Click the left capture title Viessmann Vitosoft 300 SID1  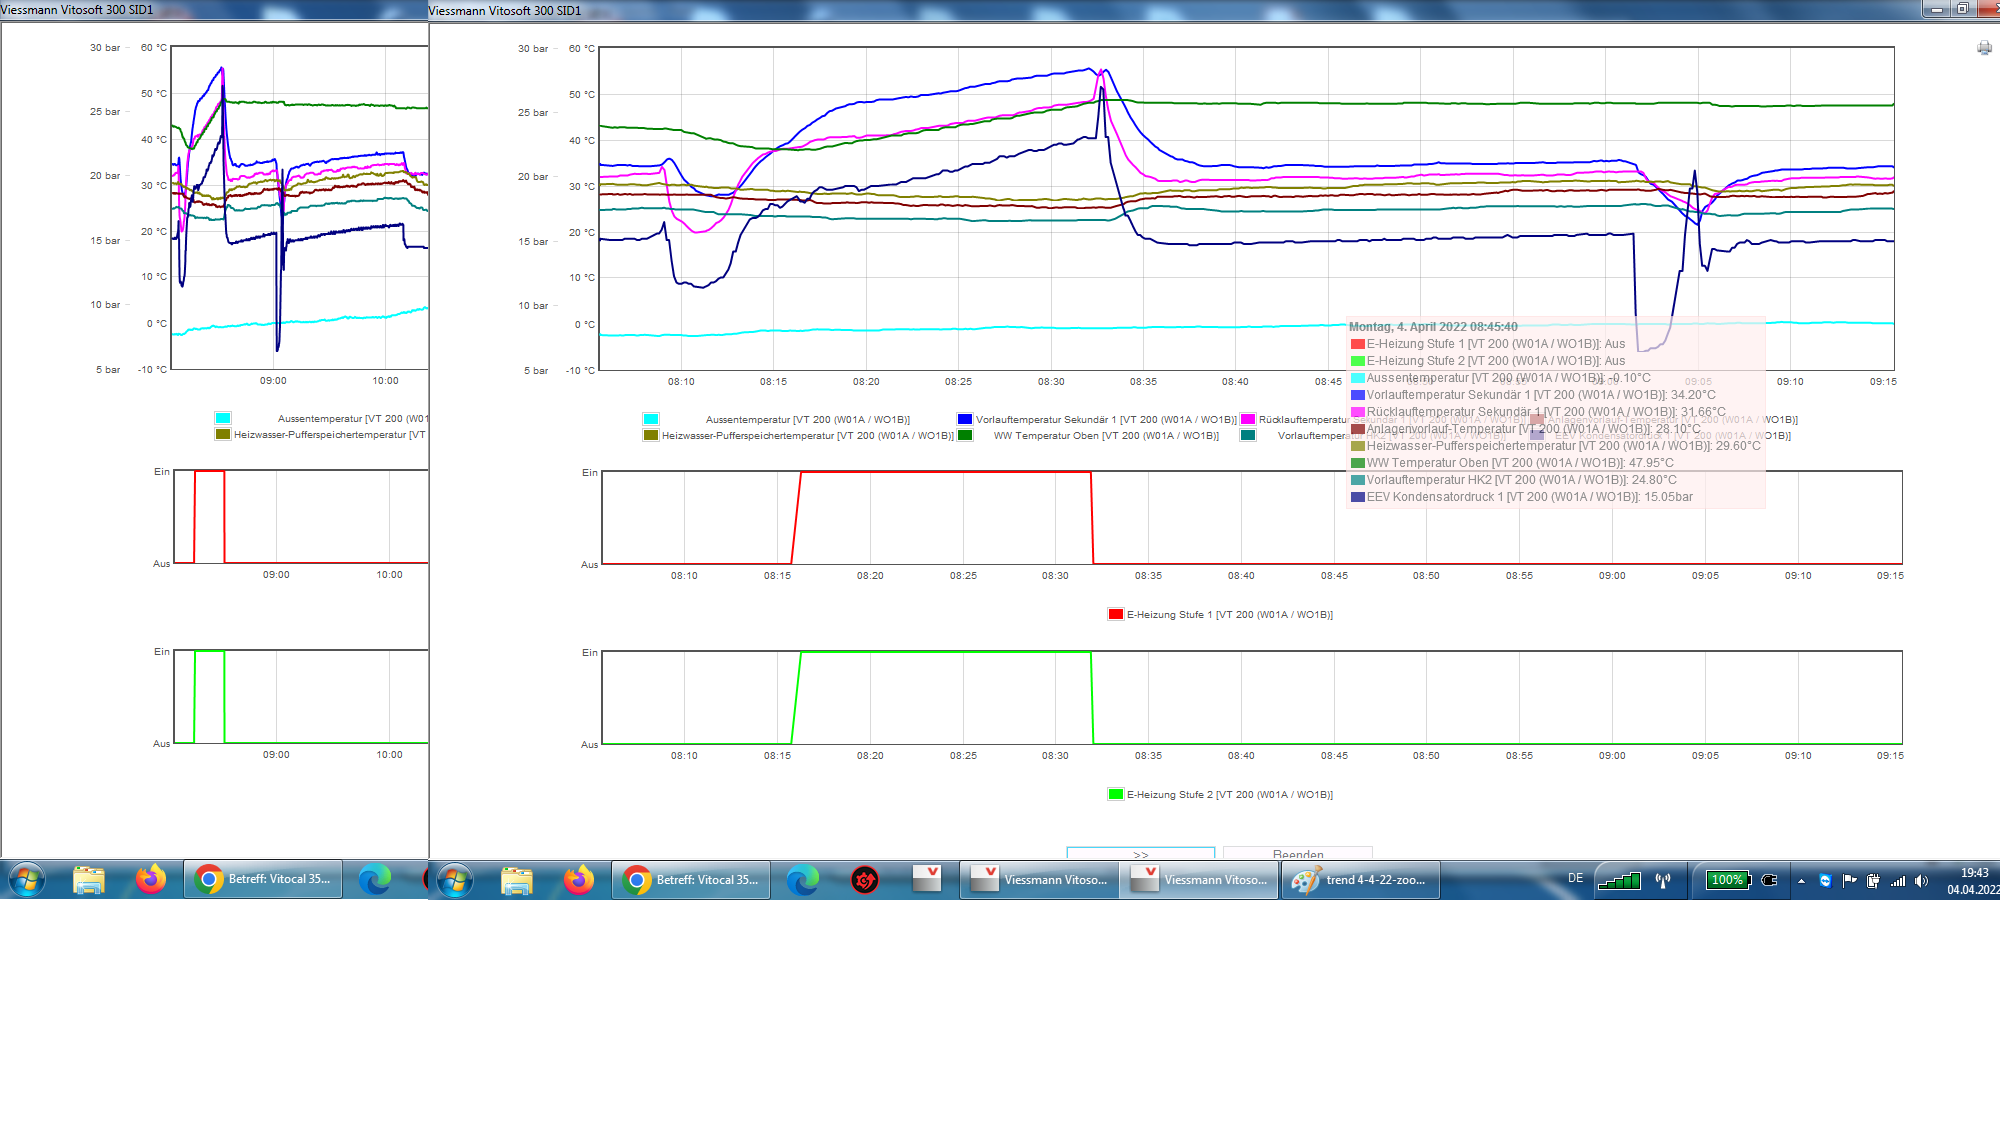point(77,10)
